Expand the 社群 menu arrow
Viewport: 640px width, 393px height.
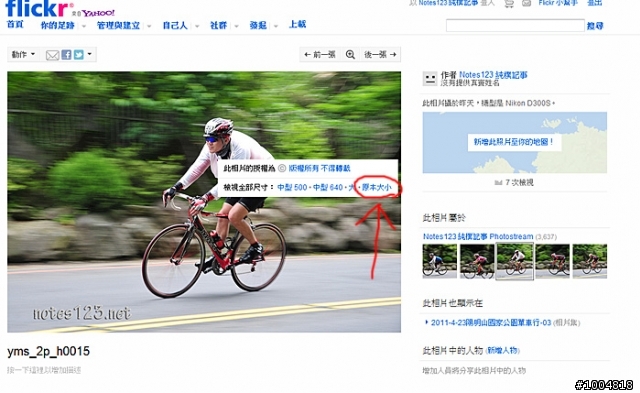[236, 26]
